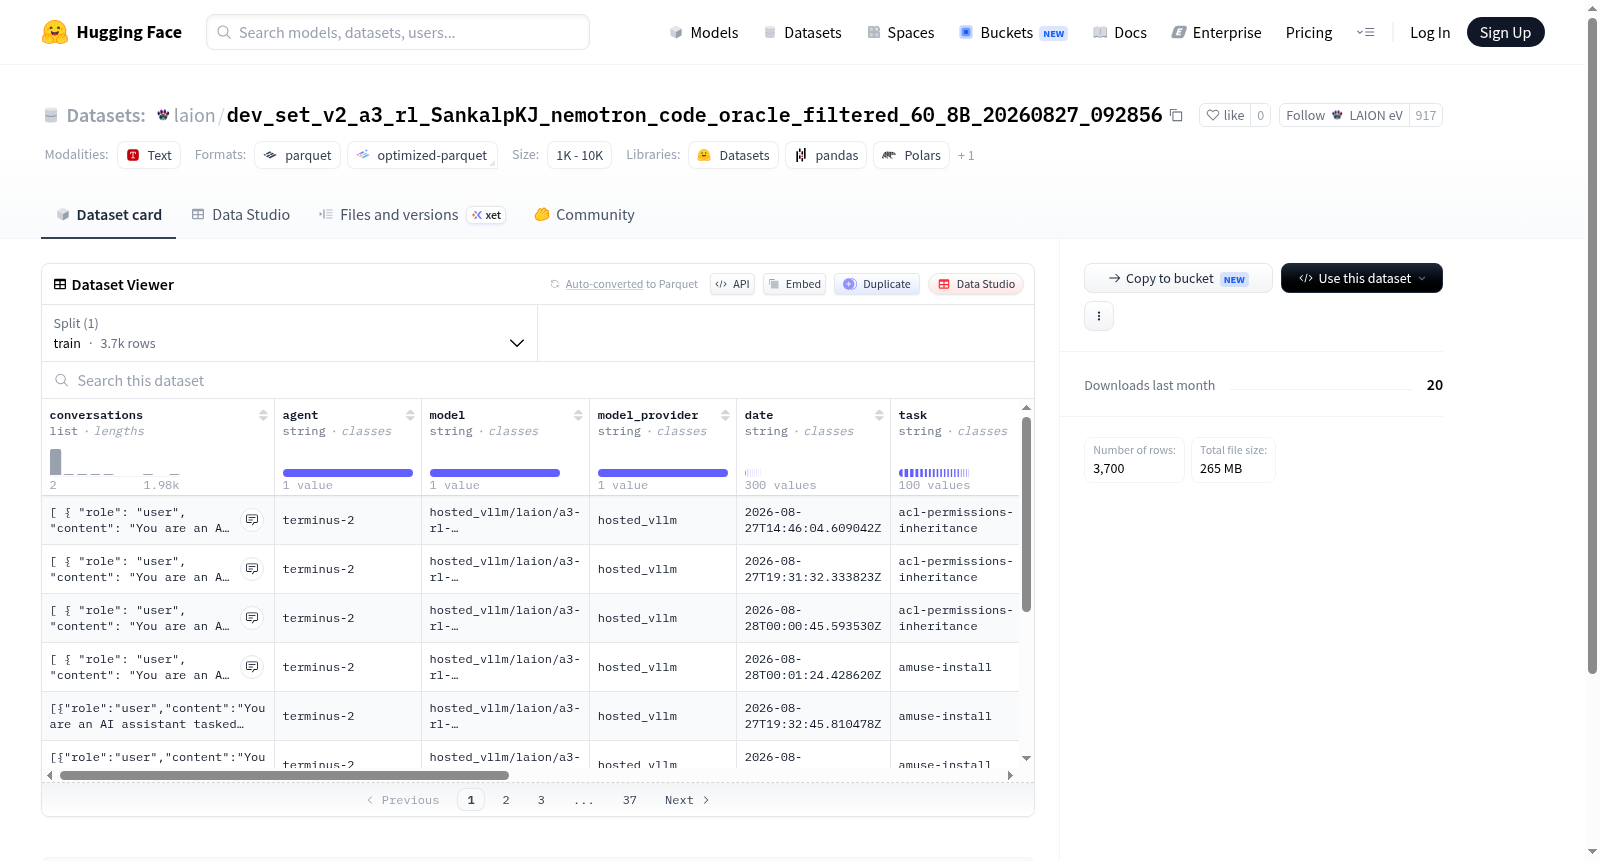Select the optimized-parquet format tag
1600x861 pixels.
tap(422, 155)
